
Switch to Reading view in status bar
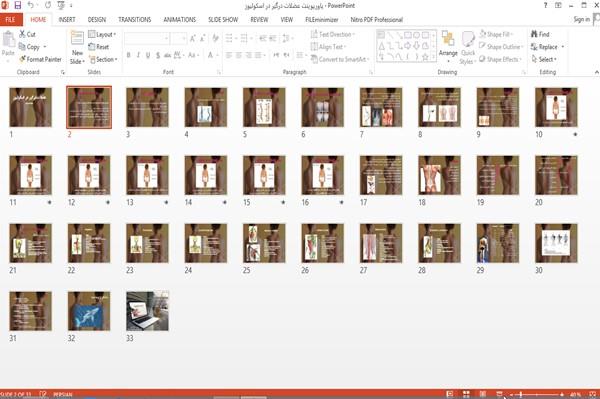(x=483, y=394)
